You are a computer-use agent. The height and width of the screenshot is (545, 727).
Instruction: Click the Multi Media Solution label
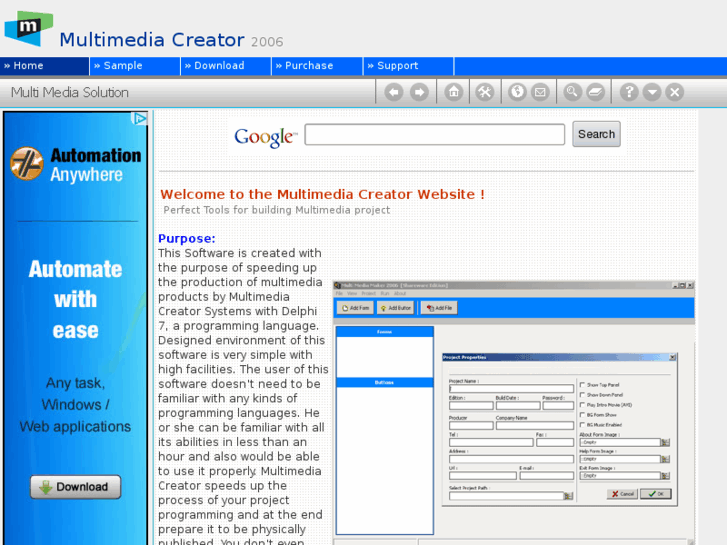[70, 93]
